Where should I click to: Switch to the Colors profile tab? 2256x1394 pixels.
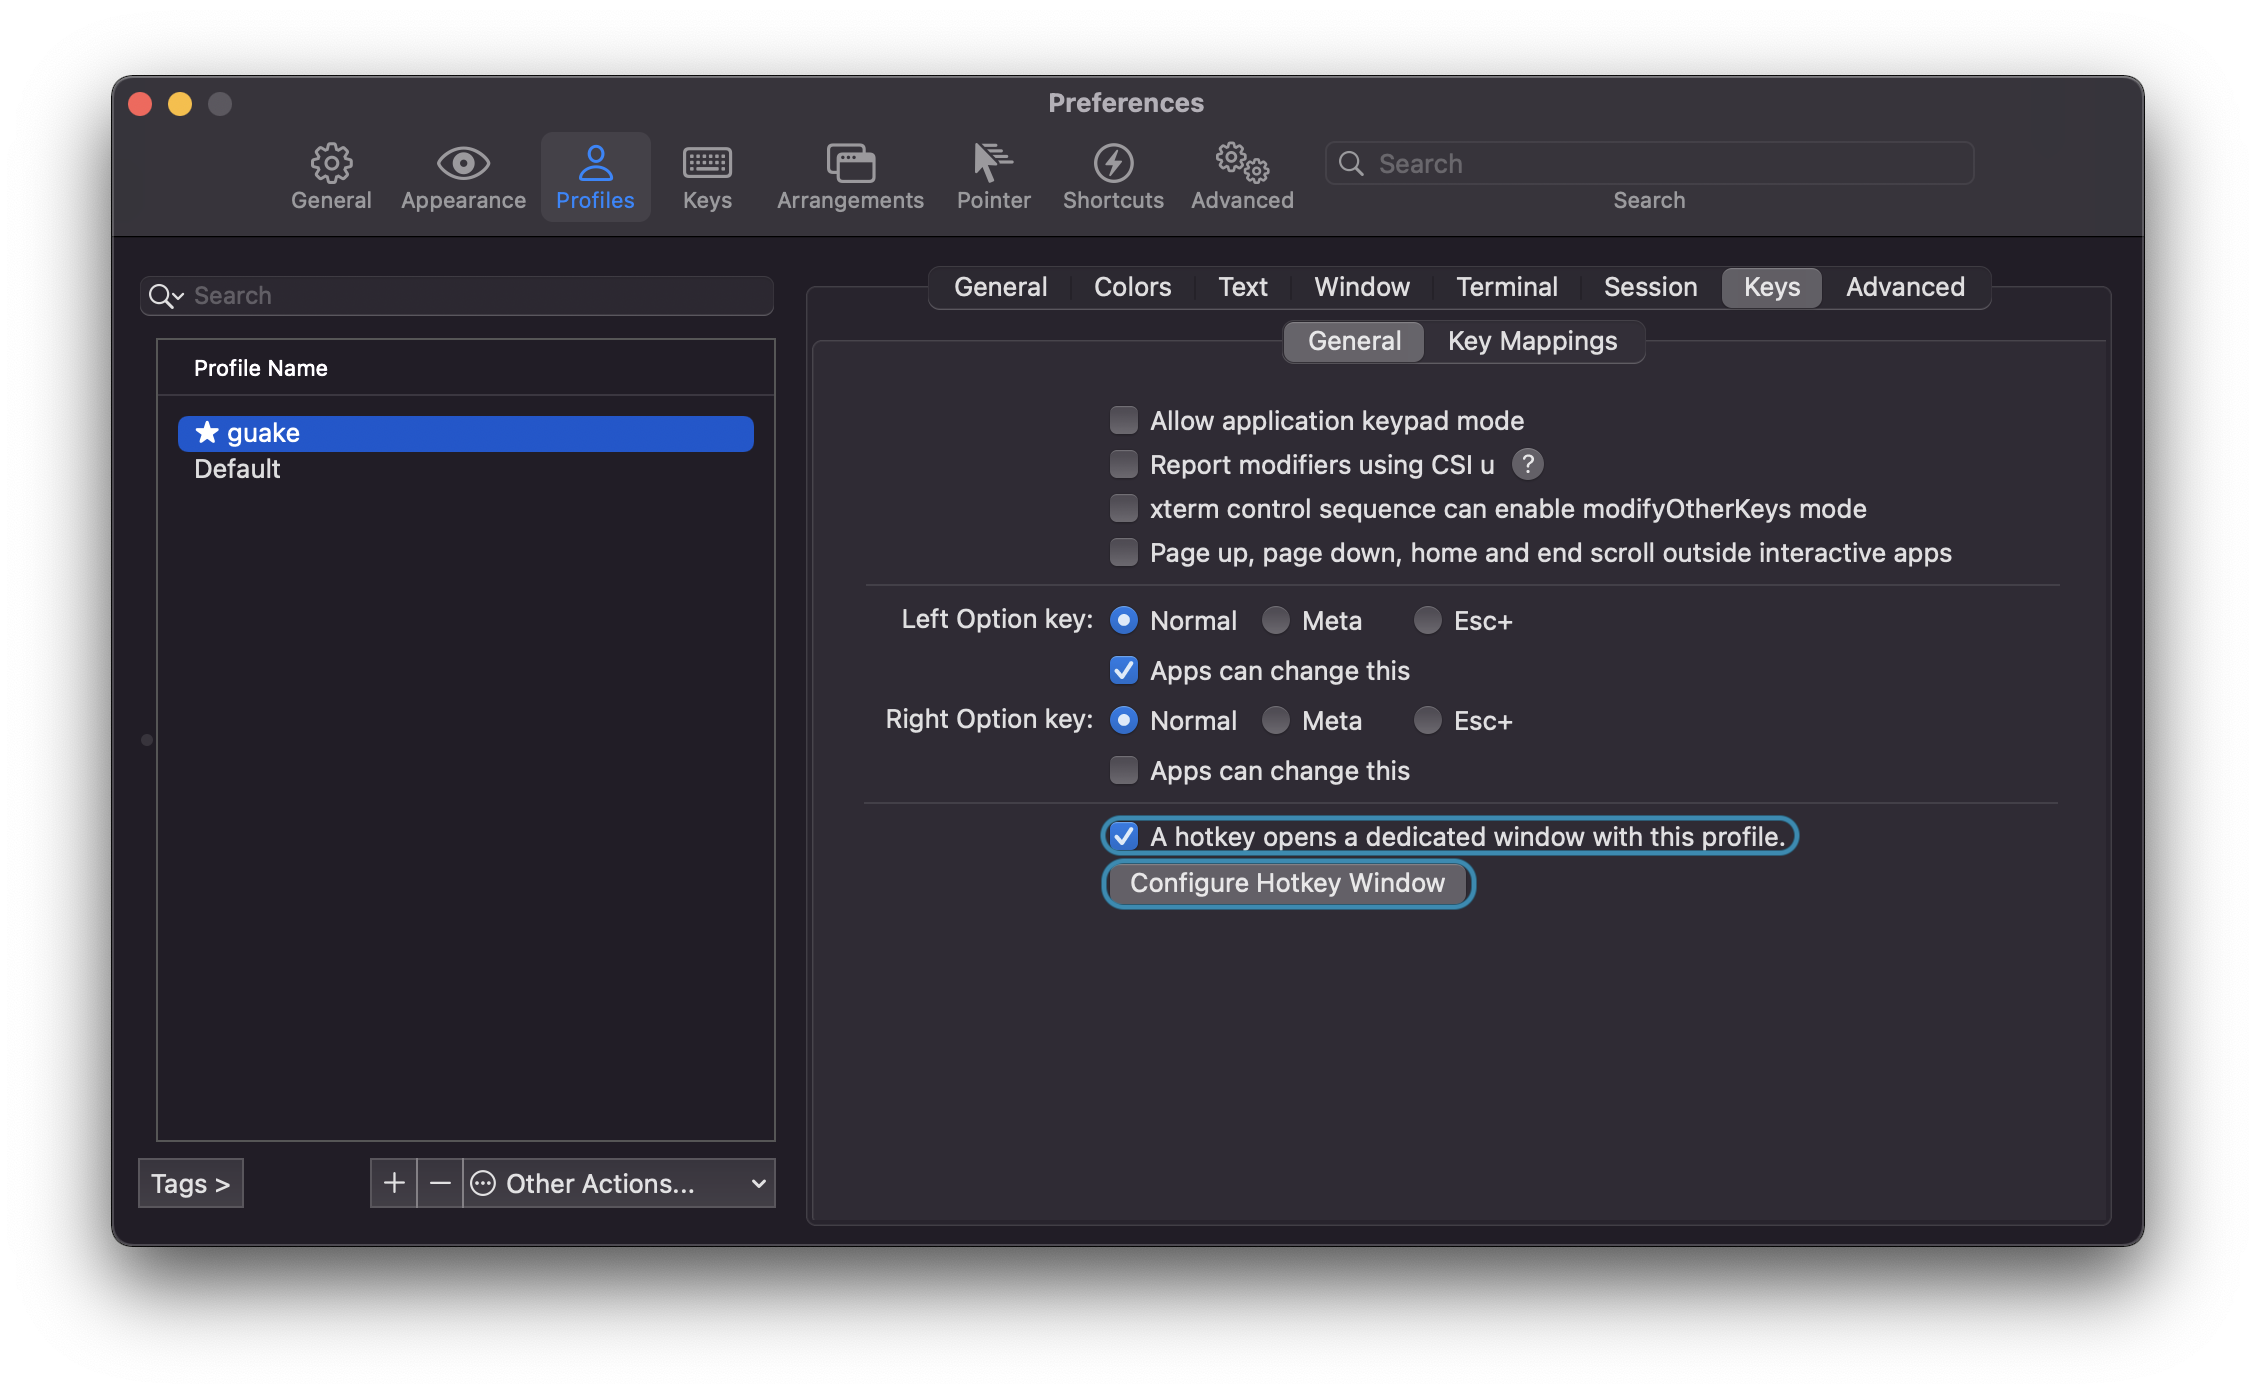click(x=1132, y=287)
